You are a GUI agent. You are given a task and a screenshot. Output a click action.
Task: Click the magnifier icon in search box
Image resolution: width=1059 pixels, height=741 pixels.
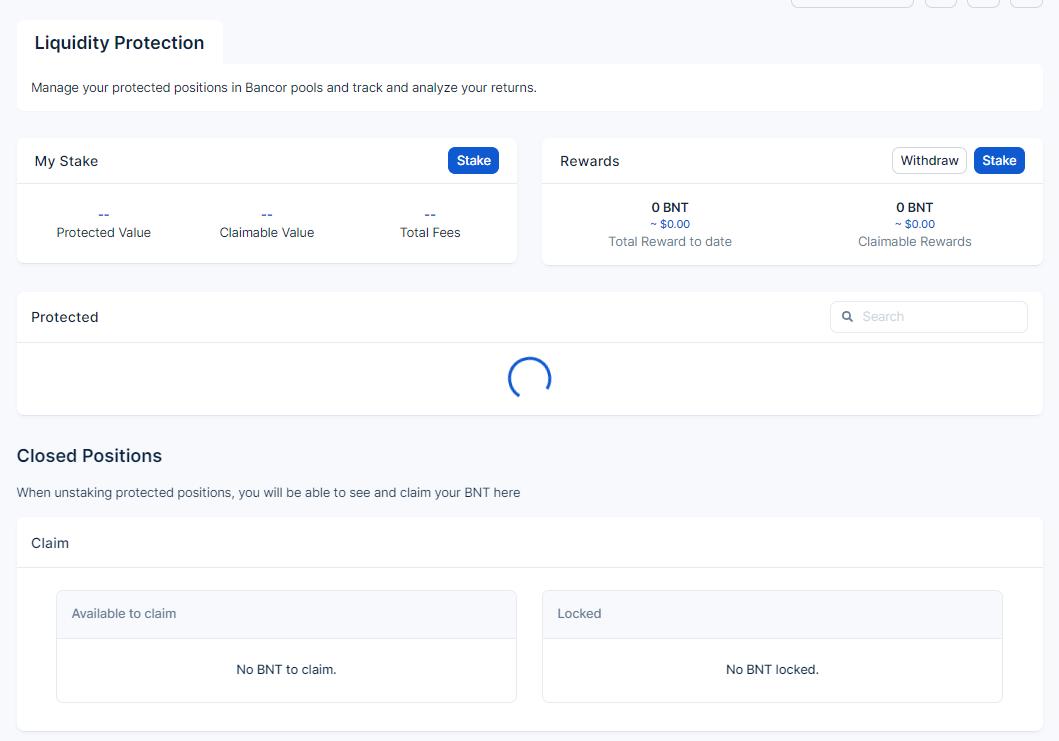pos(847,317)
